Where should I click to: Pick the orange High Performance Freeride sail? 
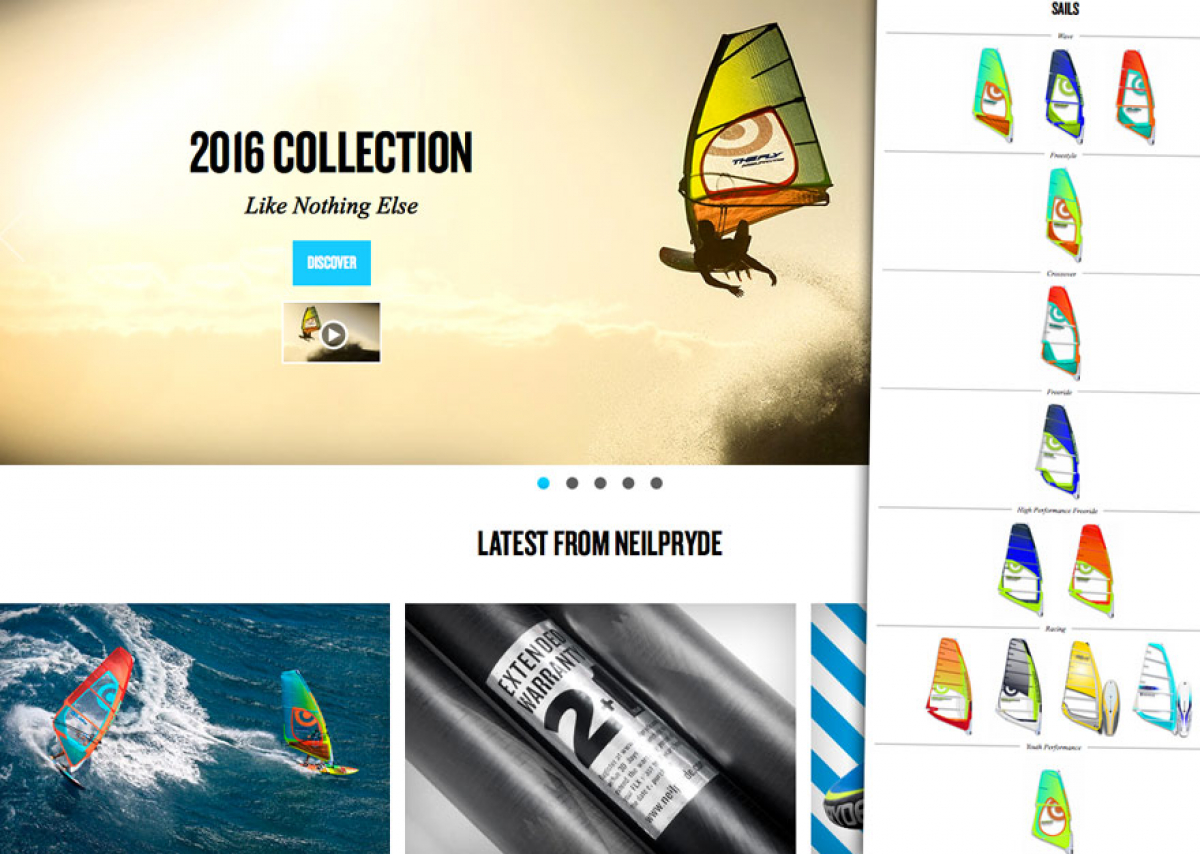pos(1091,570)
